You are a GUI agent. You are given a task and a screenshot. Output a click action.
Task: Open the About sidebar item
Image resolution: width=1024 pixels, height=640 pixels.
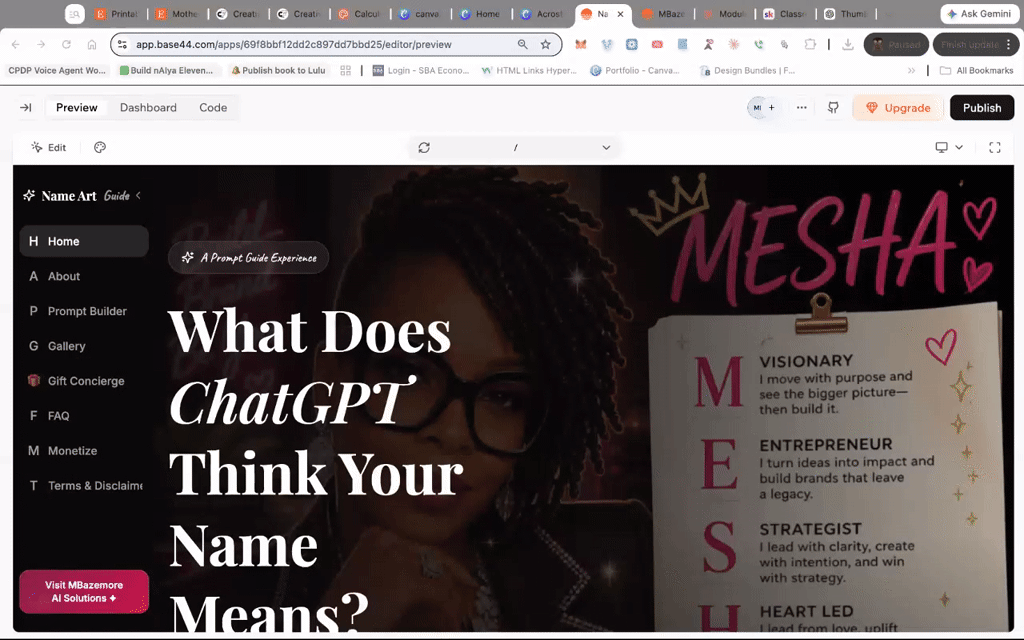(84, 276)
